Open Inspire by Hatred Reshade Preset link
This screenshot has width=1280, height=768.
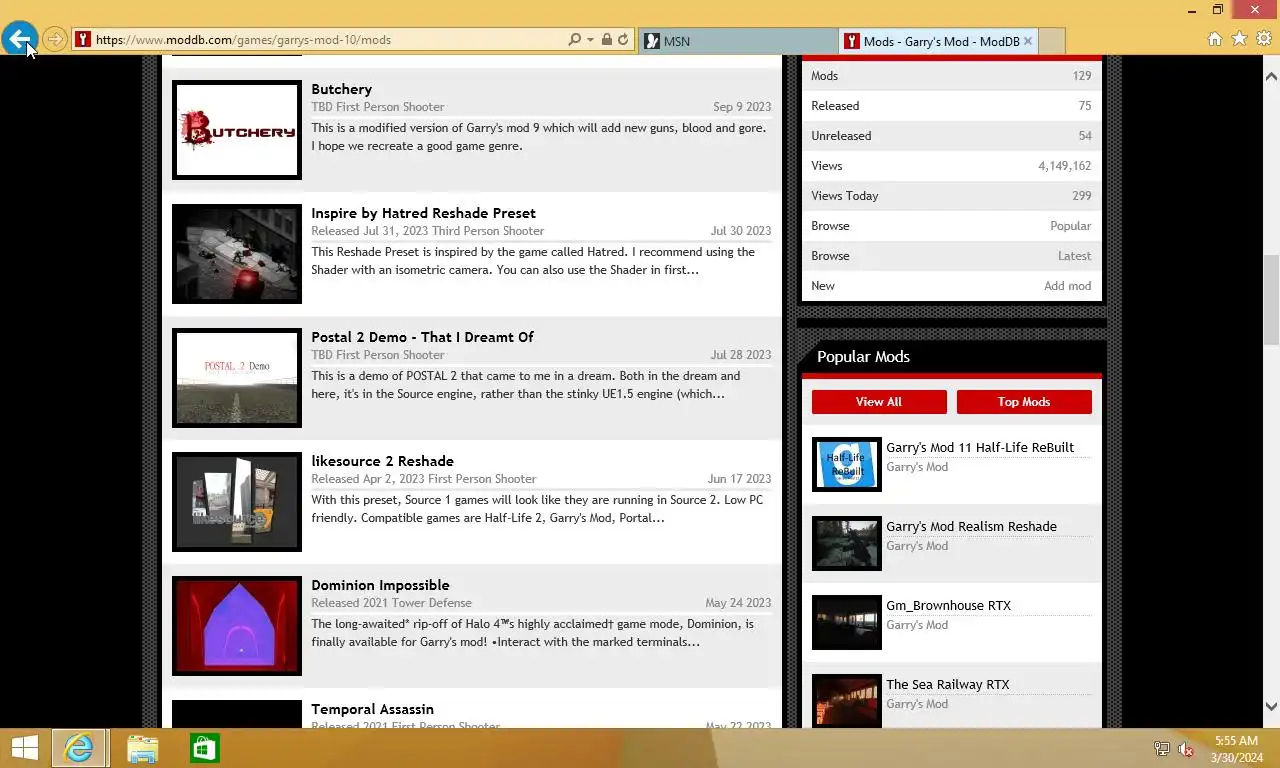click(423, 213)
